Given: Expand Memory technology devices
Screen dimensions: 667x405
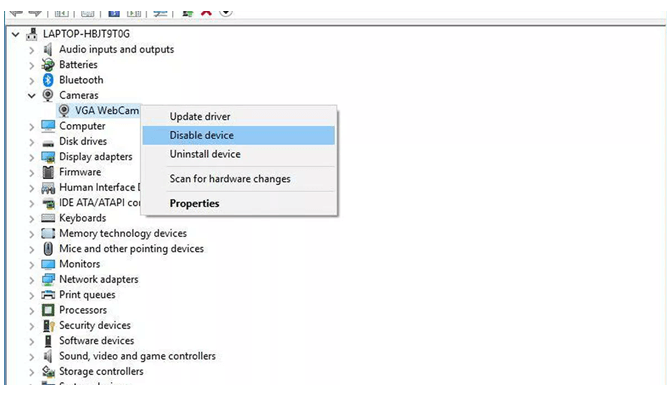Looking at the screenshot, I should [x=31, y=234].
